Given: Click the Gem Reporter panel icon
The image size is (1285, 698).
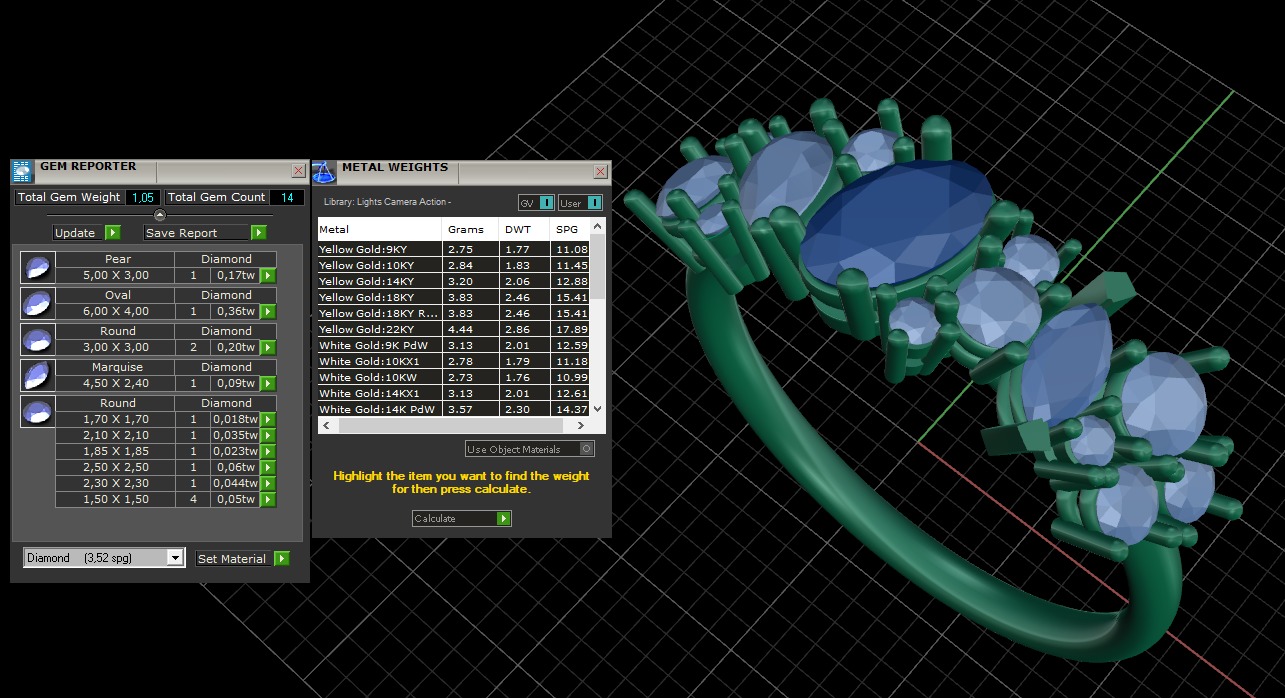Looking at the screenshot, I should click(22, 170).
